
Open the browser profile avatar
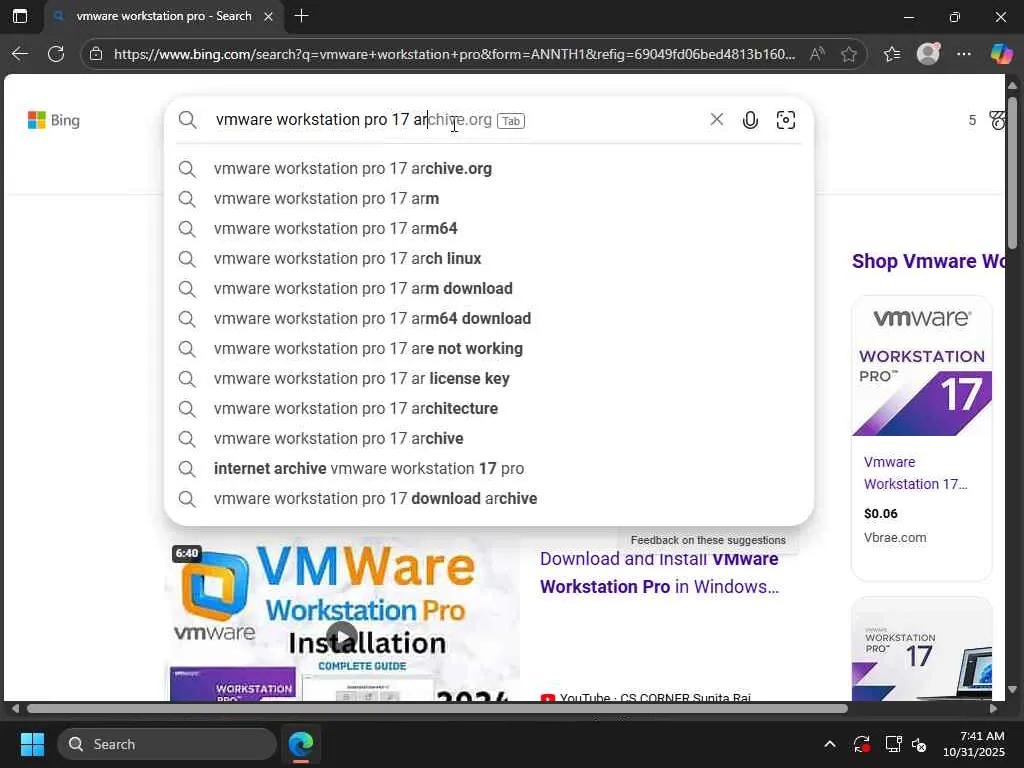coord(928,54)
